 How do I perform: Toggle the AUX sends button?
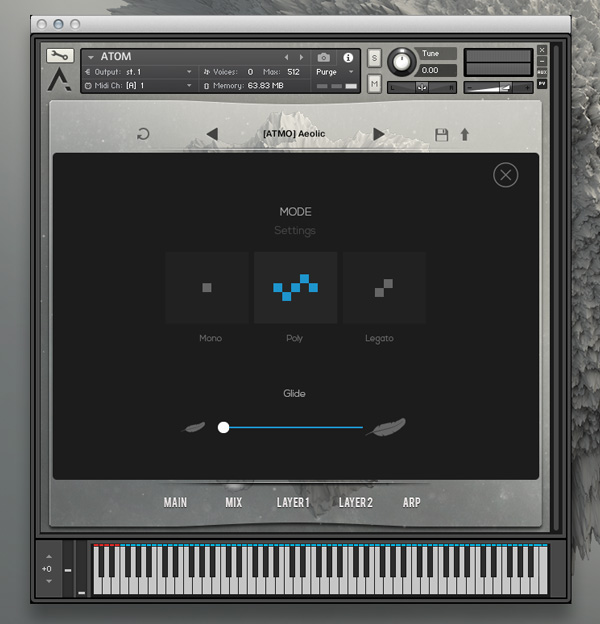tap(542, 72)
